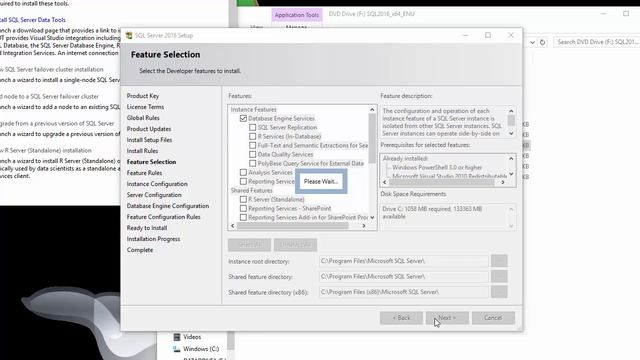This screenshot has width=640, height=360.
Task: Browse for the instance root directory
Action: (x=499, y=261)
